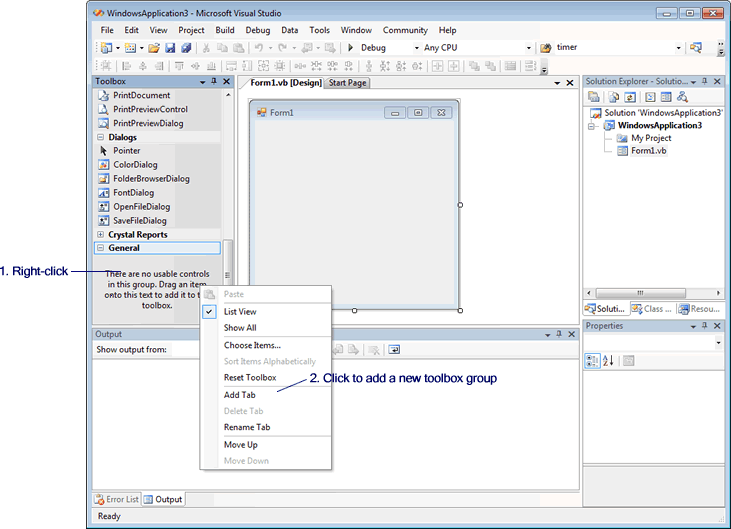Toggle auto-hide pin on Output panel
731x529 pixels.
pos(557,334)
